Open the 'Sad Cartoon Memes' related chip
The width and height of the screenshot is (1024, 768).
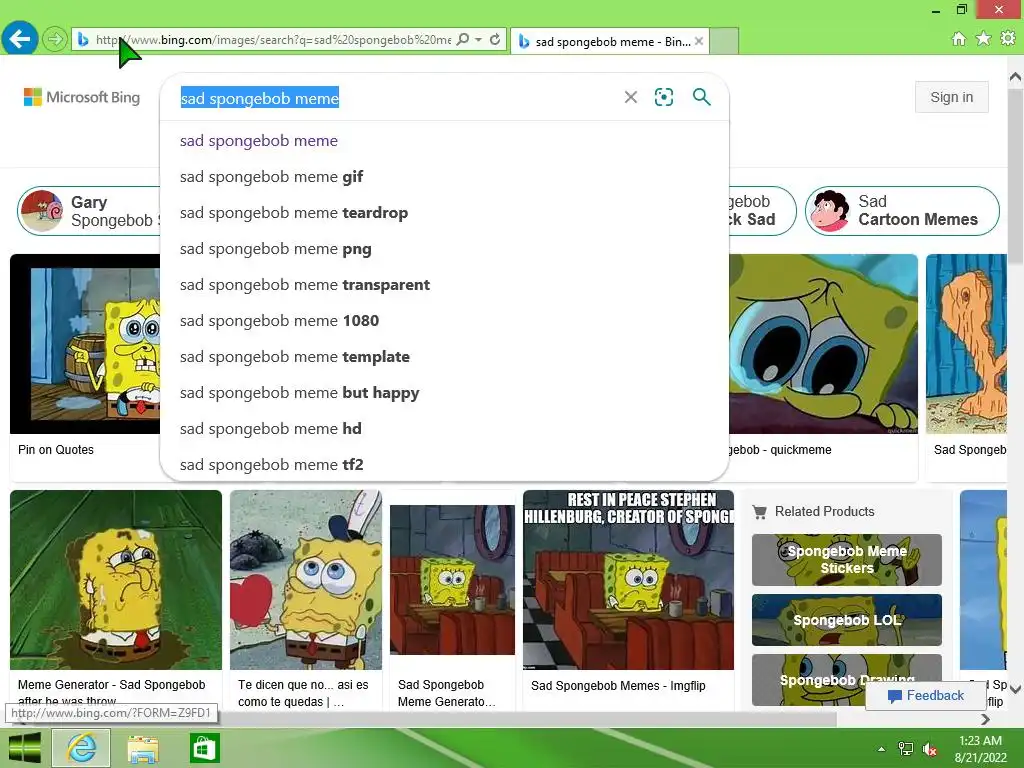[x=902, y=211]
